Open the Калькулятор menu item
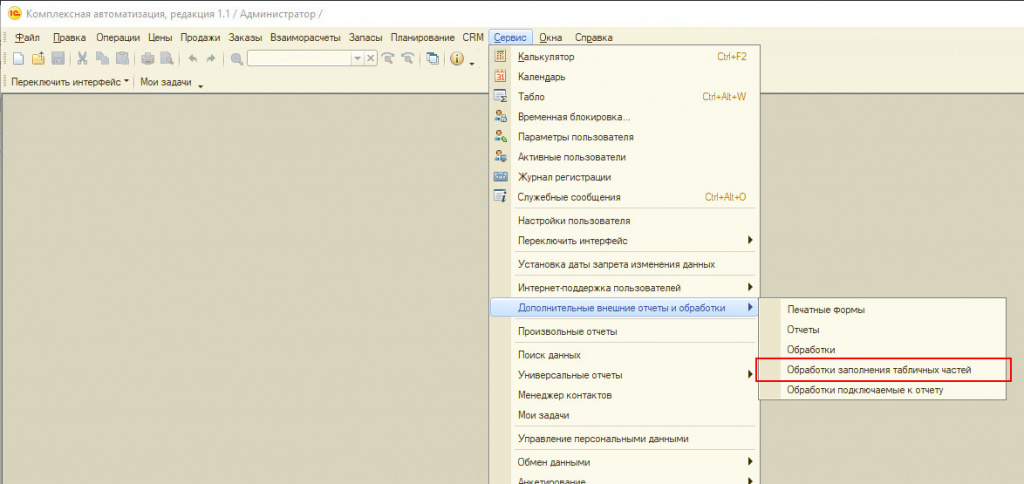 (x=546, y=57)
